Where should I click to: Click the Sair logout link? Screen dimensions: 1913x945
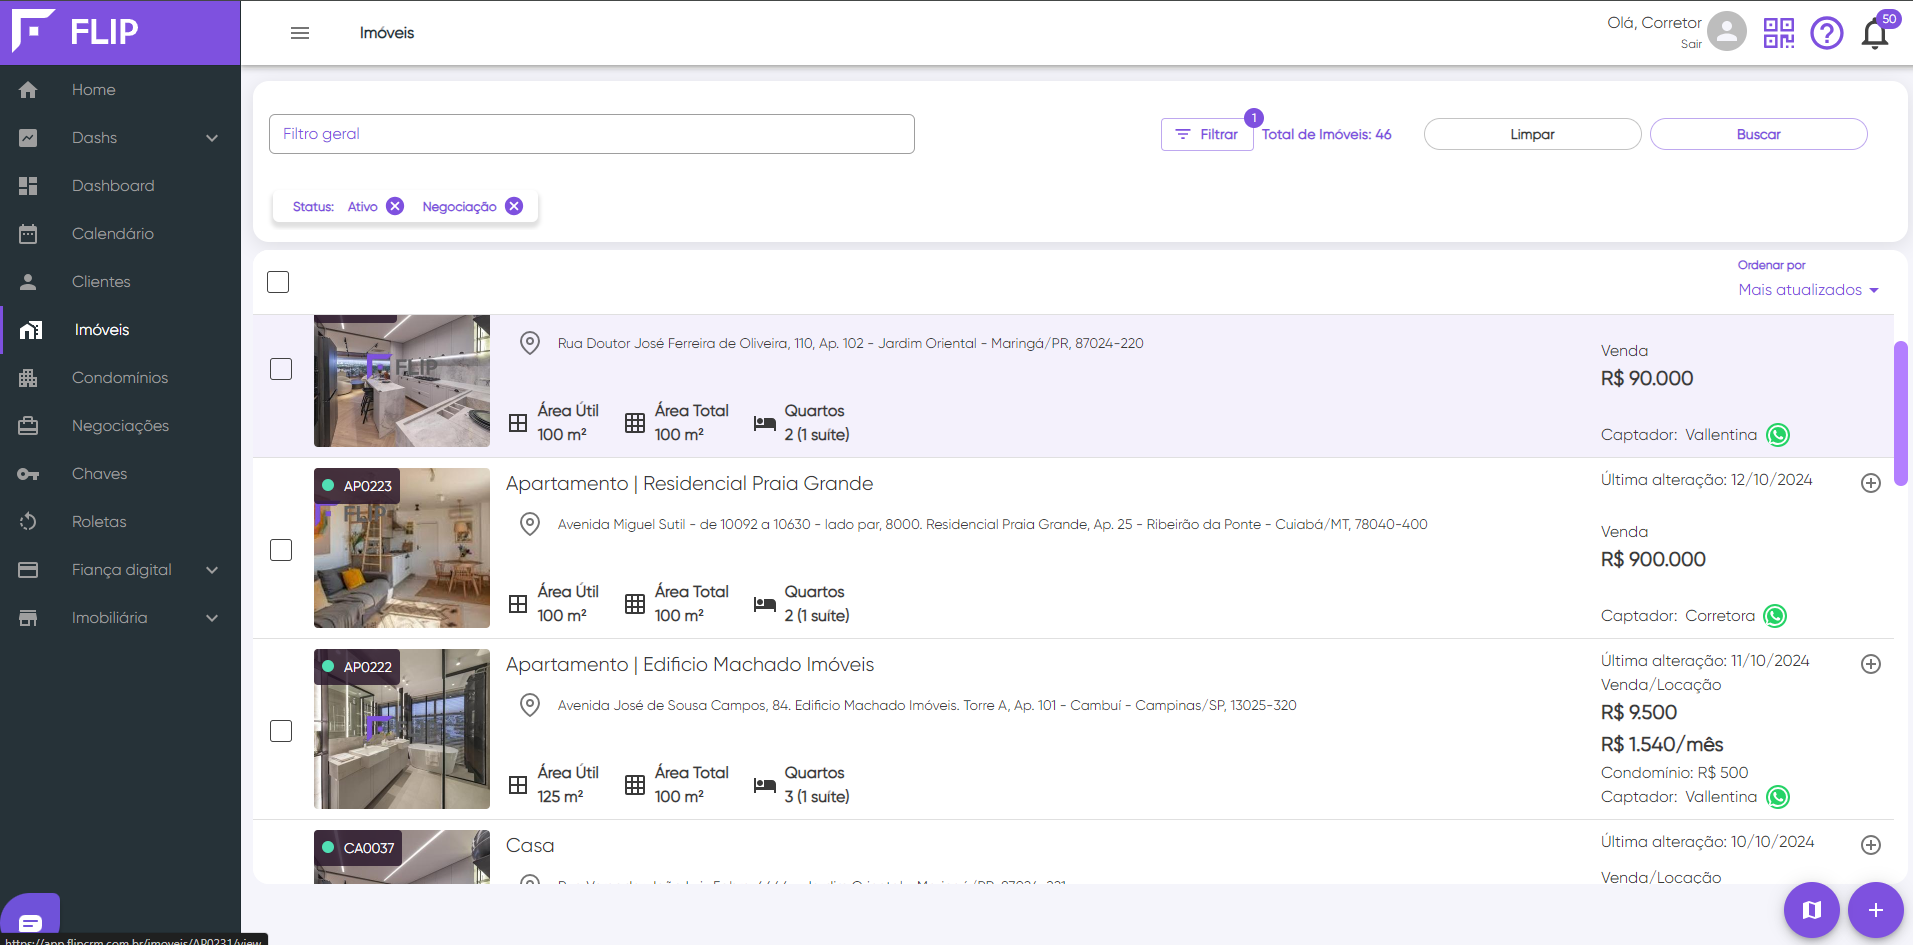click(x=1691, y=44)
